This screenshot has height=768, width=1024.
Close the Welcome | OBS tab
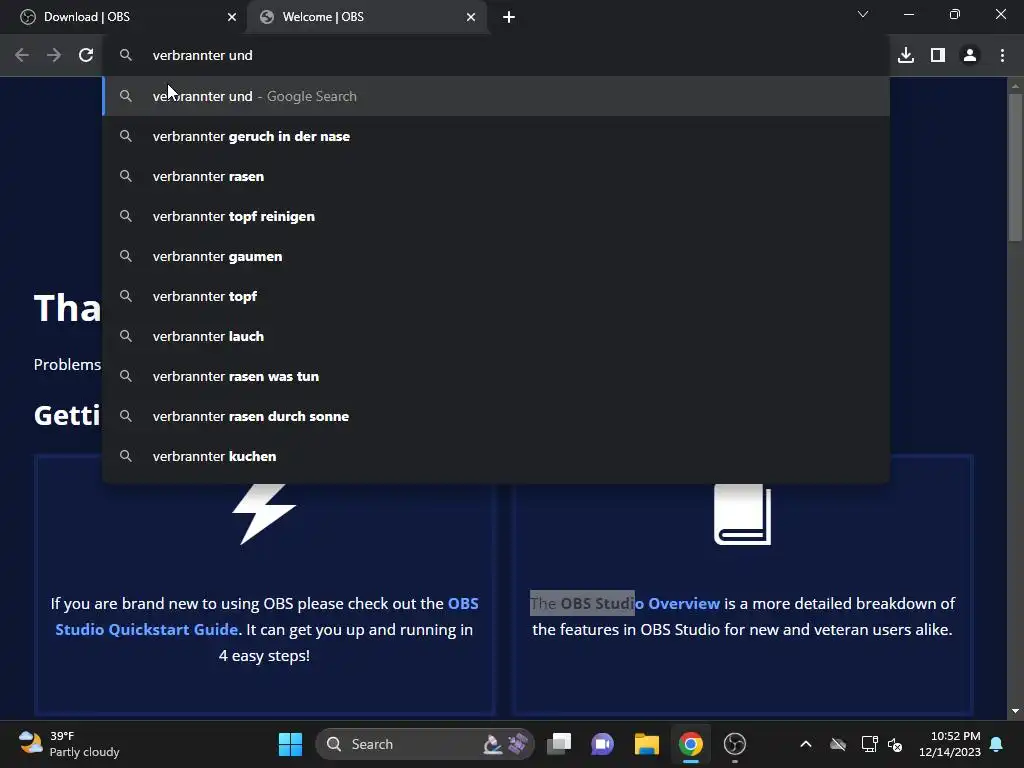pyautogui.click(x=471, y=17)
